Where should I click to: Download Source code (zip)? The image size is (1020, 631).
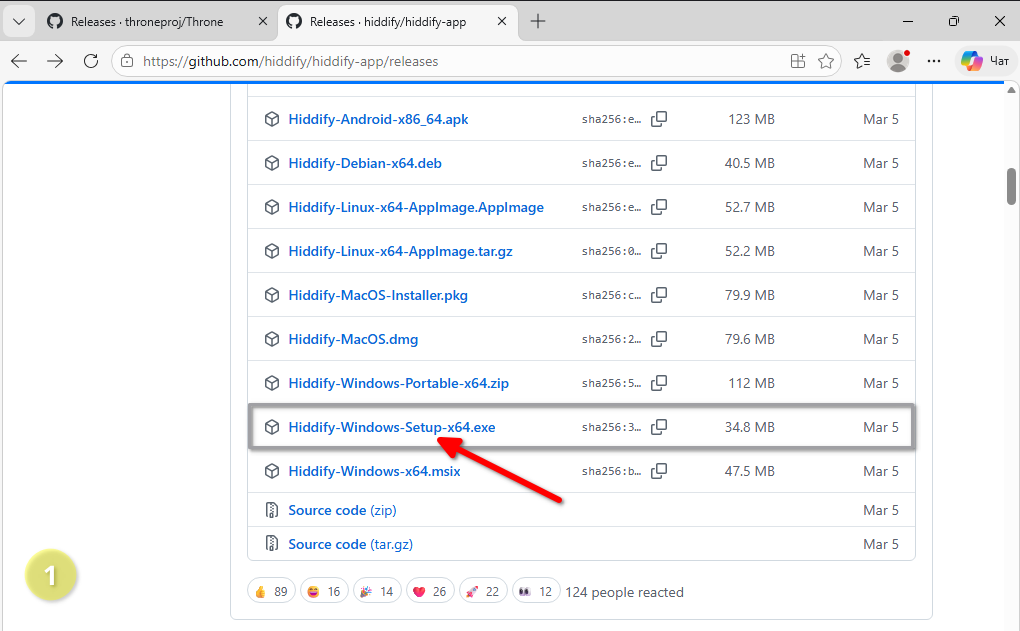[x=342, y=510]
